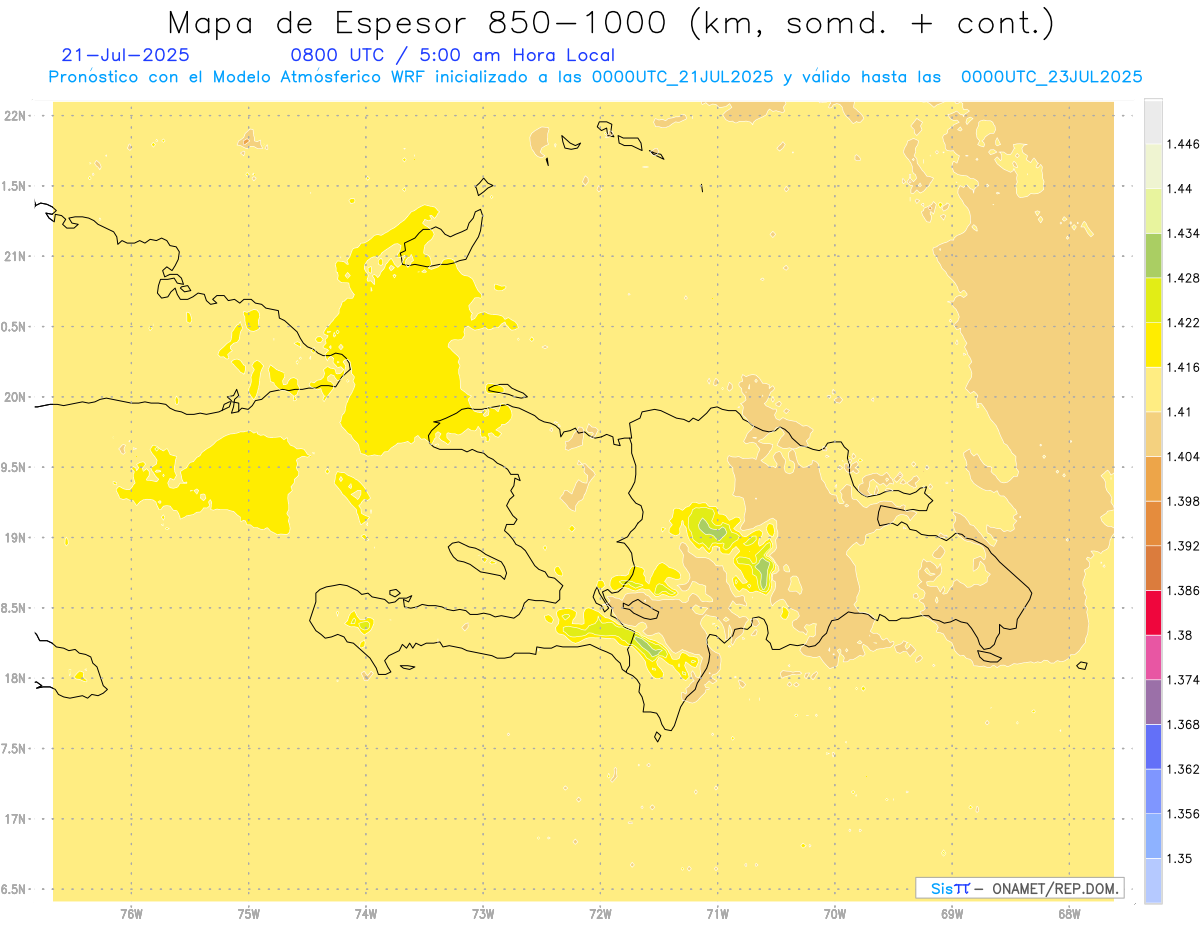This screenshot has height=927, width=1200.
Task: Select the "1.398" legend value
Action: coord(1182,501)
